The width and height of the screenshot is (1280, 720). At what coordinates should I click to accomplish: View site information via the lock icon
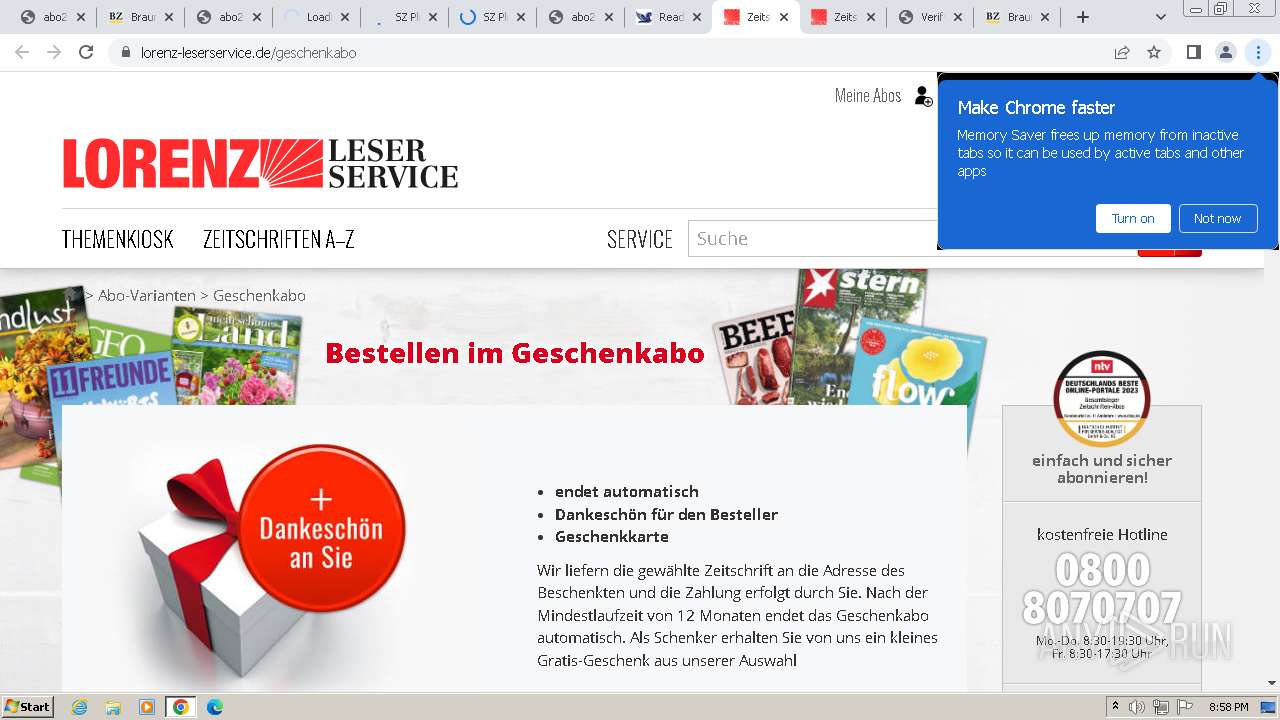coord(126,52)
